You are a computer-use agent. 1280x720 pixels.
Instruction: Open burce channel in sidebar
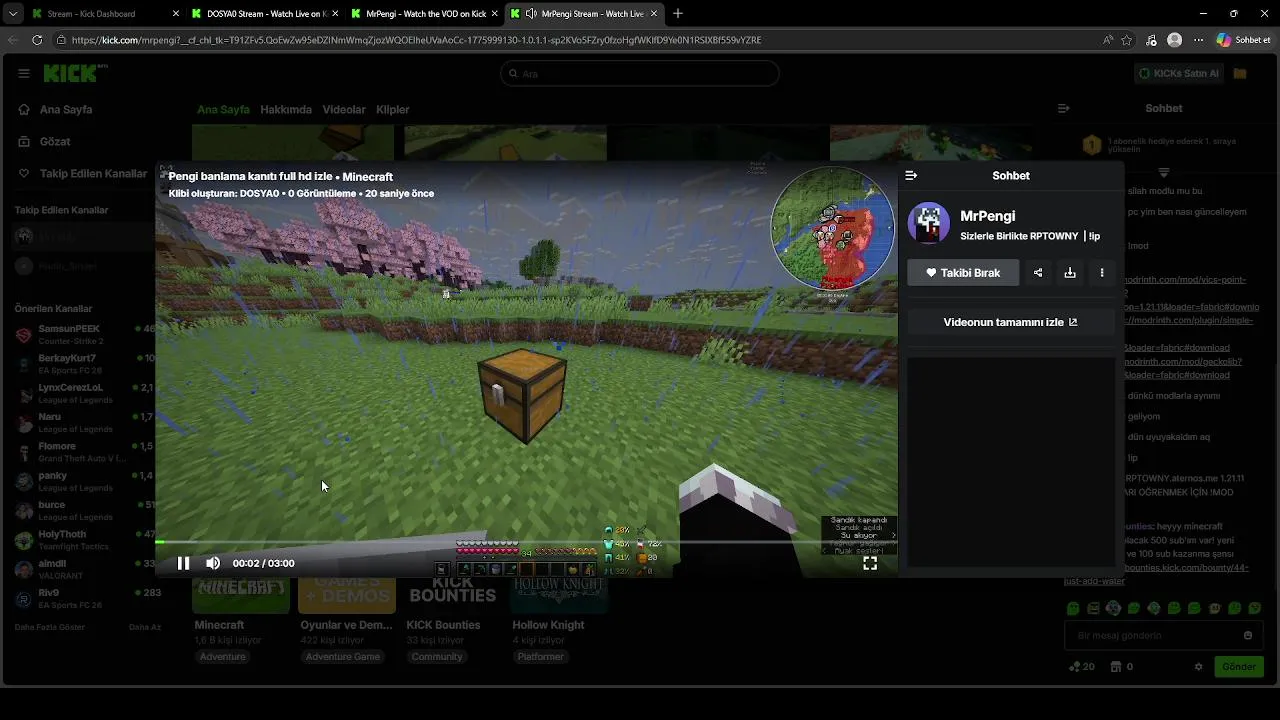click(x=85, y=511)
